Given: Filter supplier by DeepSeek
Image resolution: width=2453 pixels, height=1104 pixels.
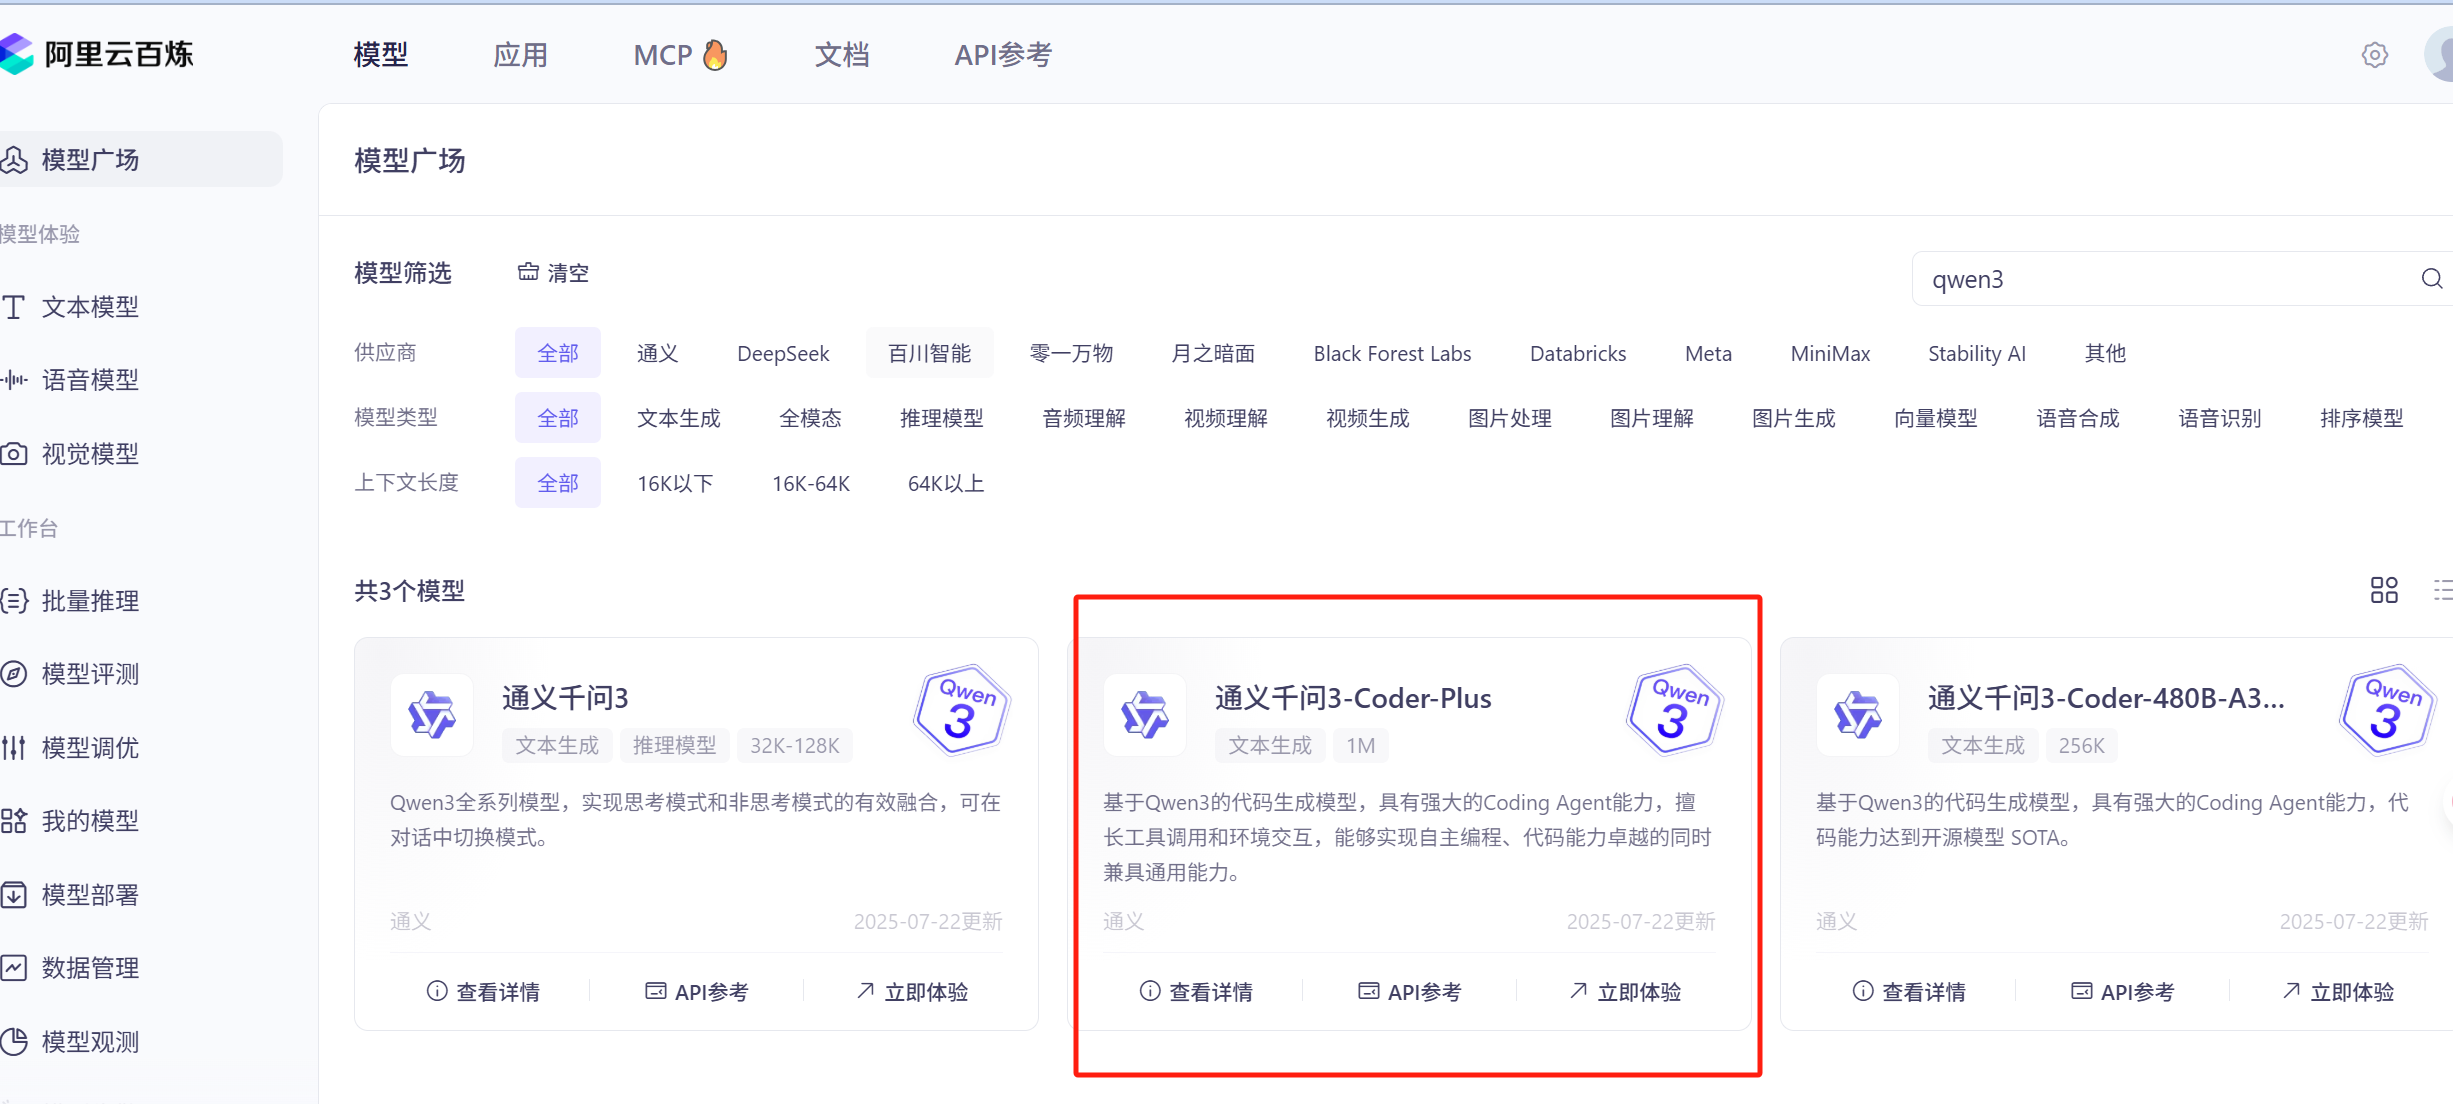Looking at the screenshot, I should pos(783,353).
